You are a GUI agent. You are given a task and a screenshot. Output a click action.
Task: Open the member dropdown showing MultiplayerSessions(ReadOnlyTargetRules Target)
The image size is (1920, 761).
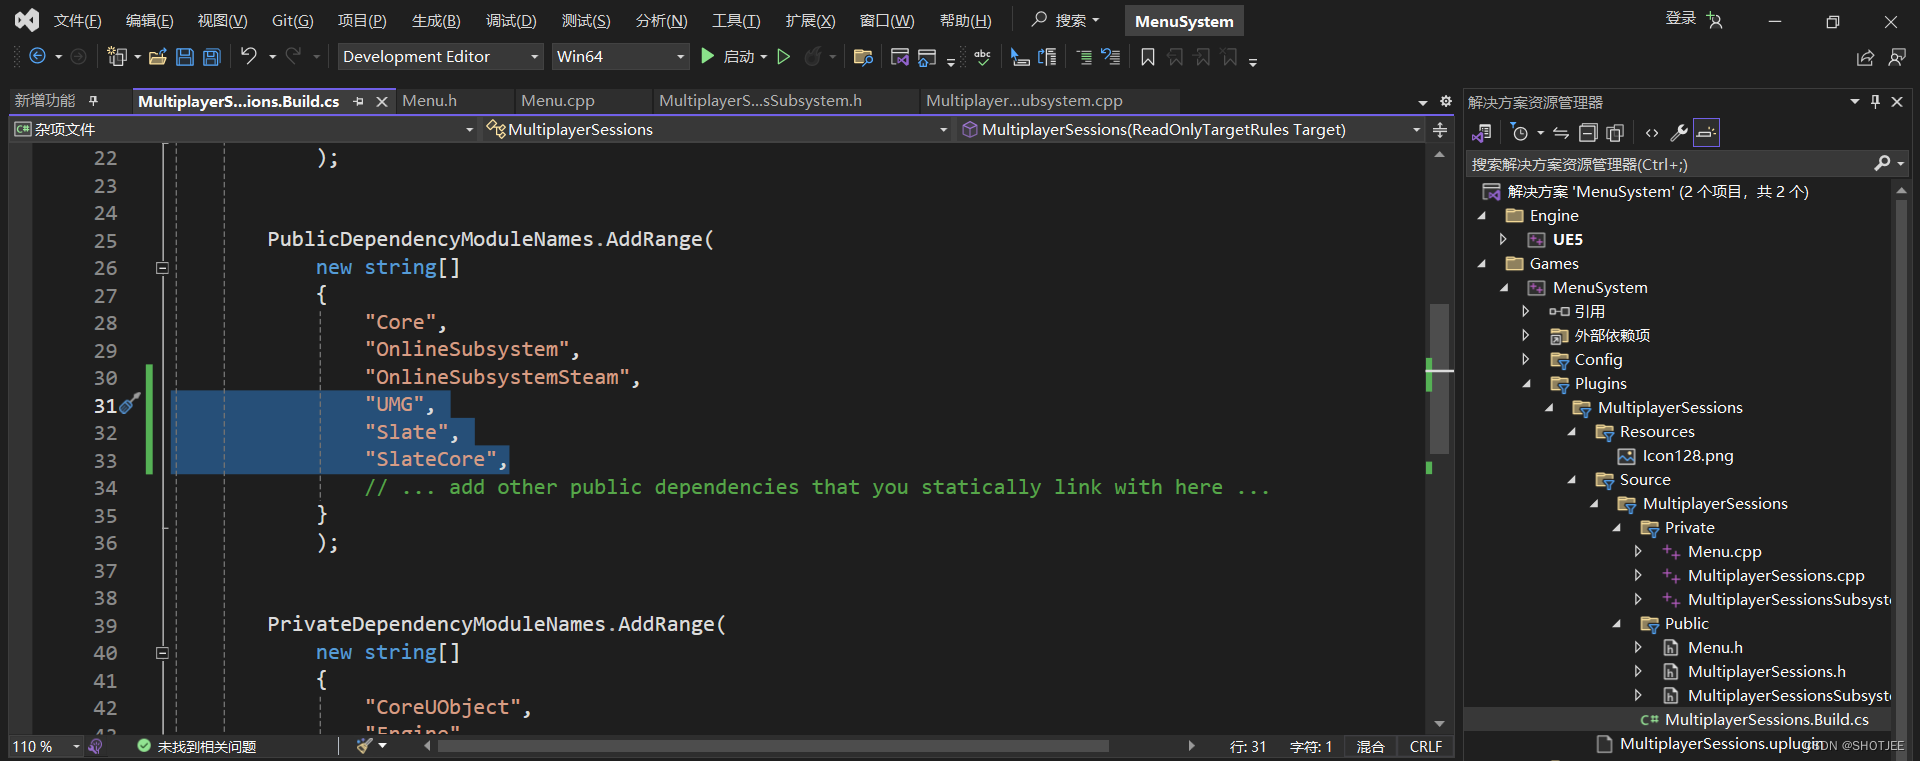point(1190,130)
